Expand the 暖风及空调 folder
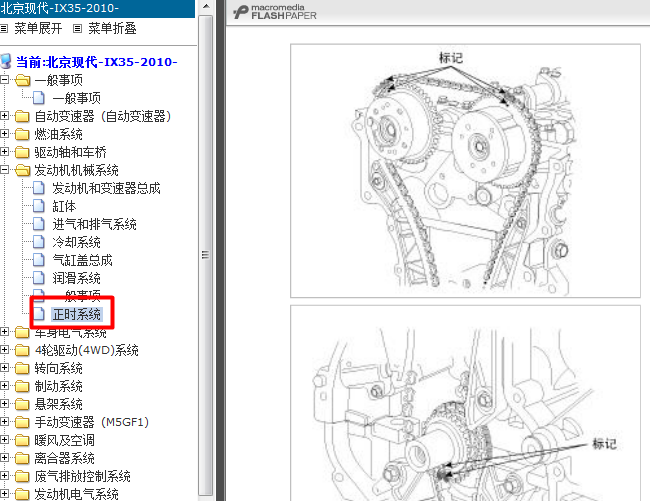The image size is (650, 501). (x=4, y=440)
